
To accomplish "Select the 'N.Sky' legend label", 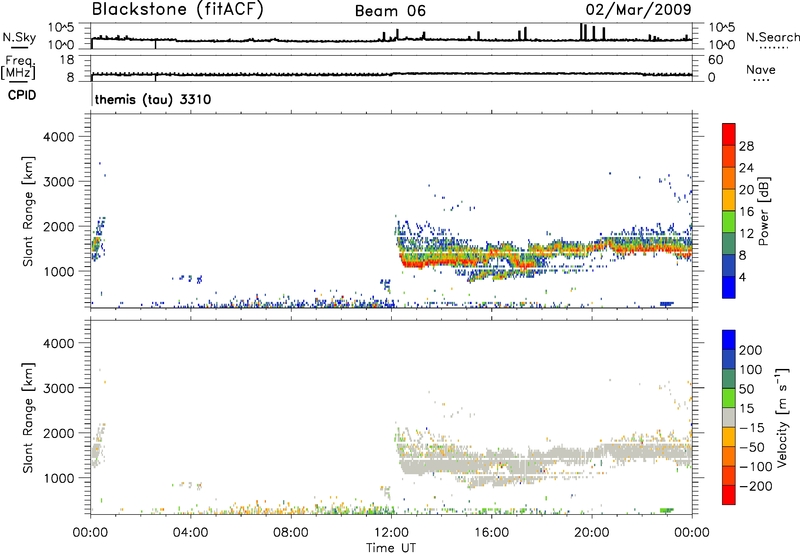I will (x=19, y=37).
